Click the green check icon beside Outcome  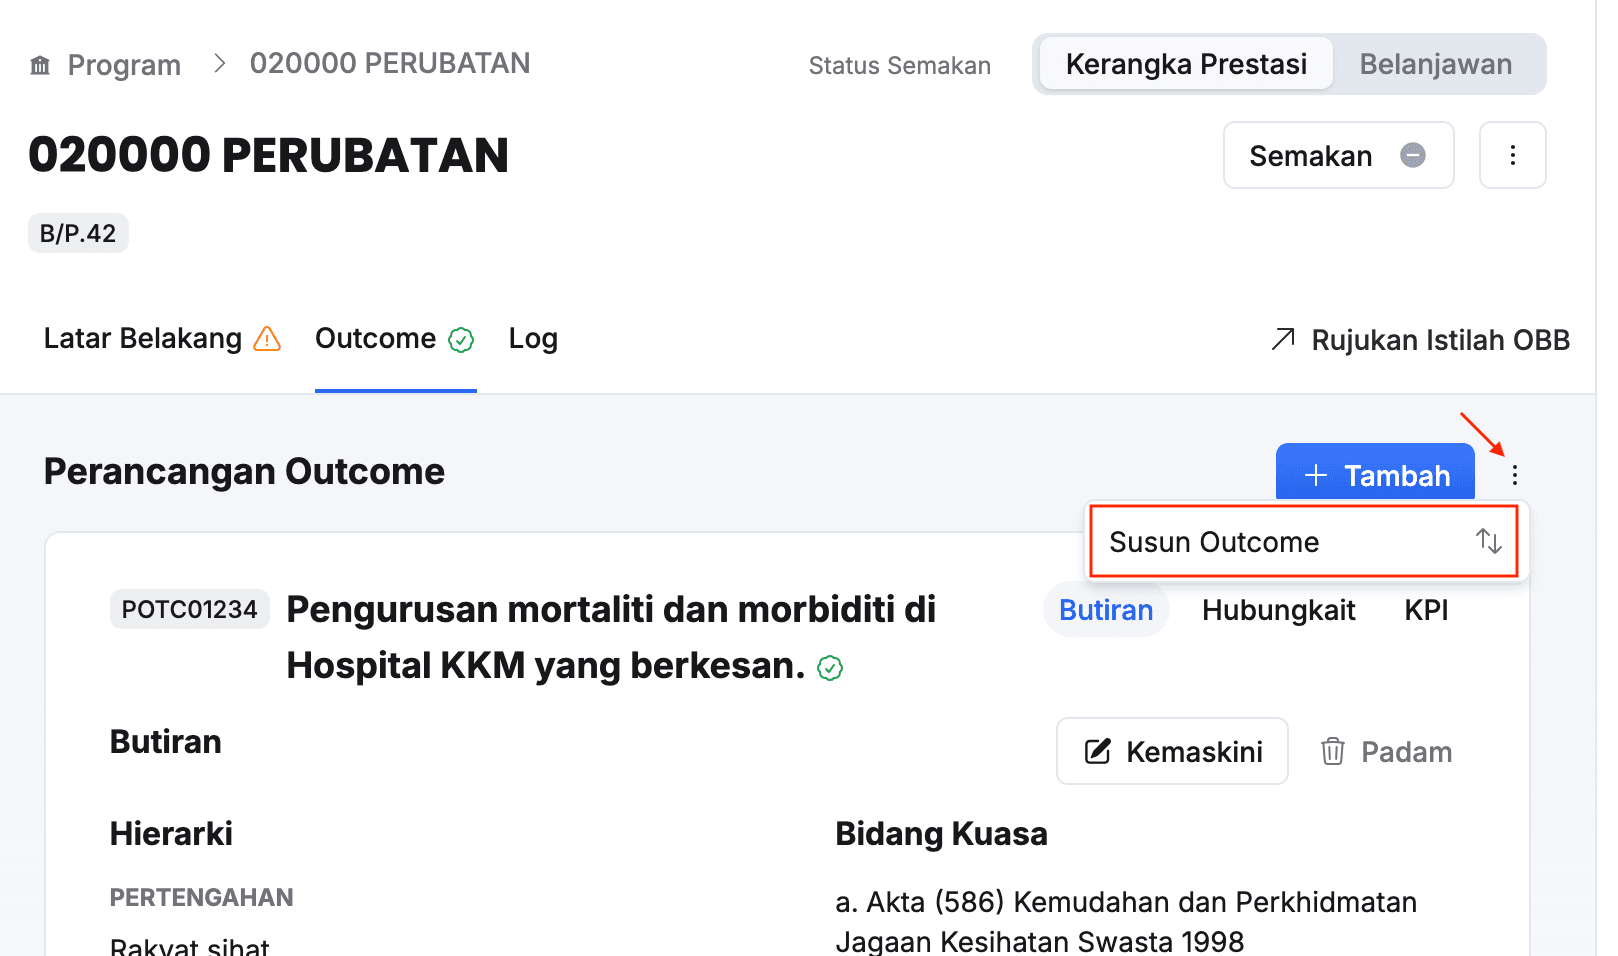coord(461,340)
